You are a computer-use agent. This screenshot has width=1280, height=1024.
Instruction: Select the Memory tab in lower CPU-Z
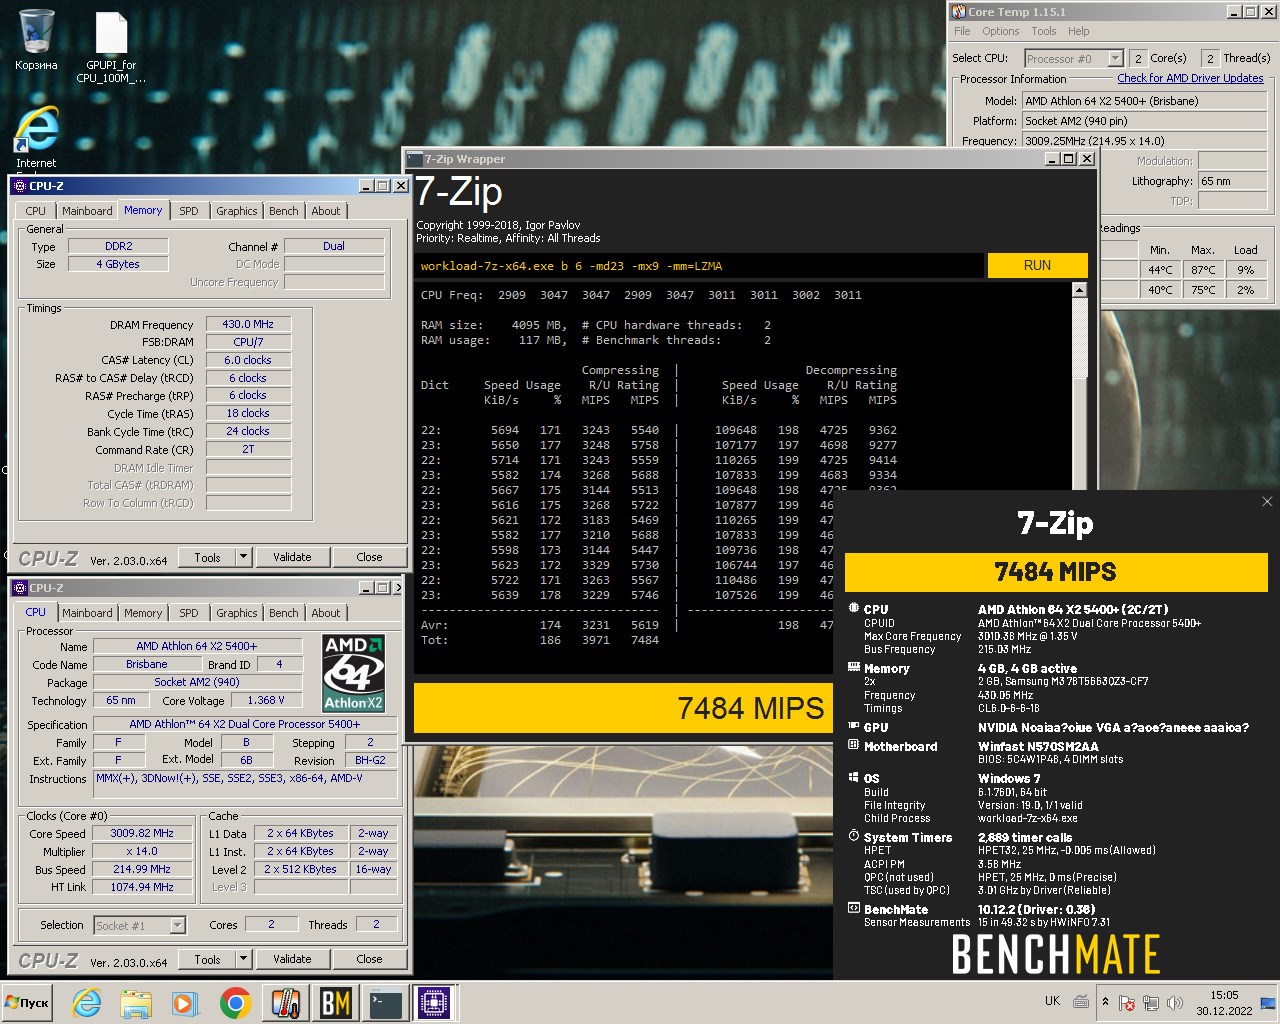[143, 613]
